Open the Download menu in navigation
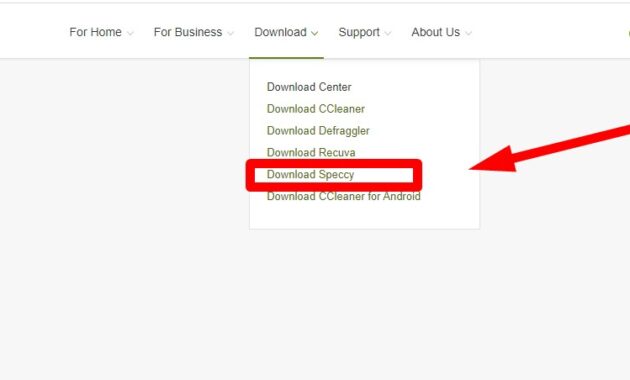630x380 pixels. pos(280,32)
